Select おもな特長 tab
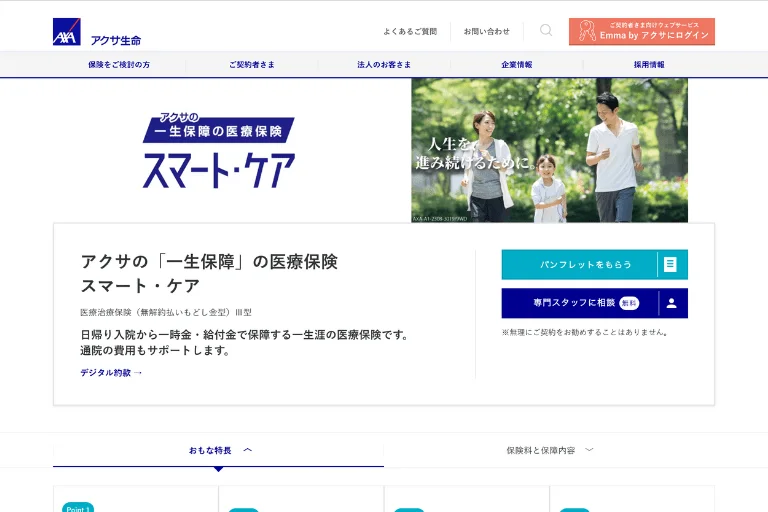The image size is (768, 512). pos(218,450)
